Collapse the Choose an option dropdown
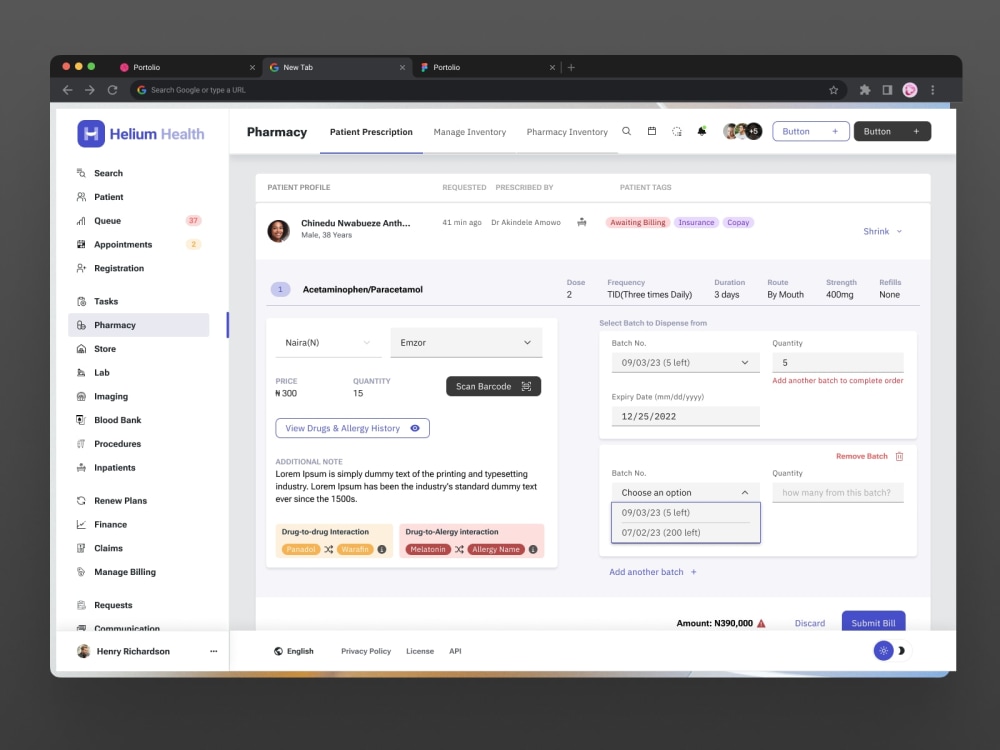Screen dimensions: 1000x750 click(x=686, y=492)
